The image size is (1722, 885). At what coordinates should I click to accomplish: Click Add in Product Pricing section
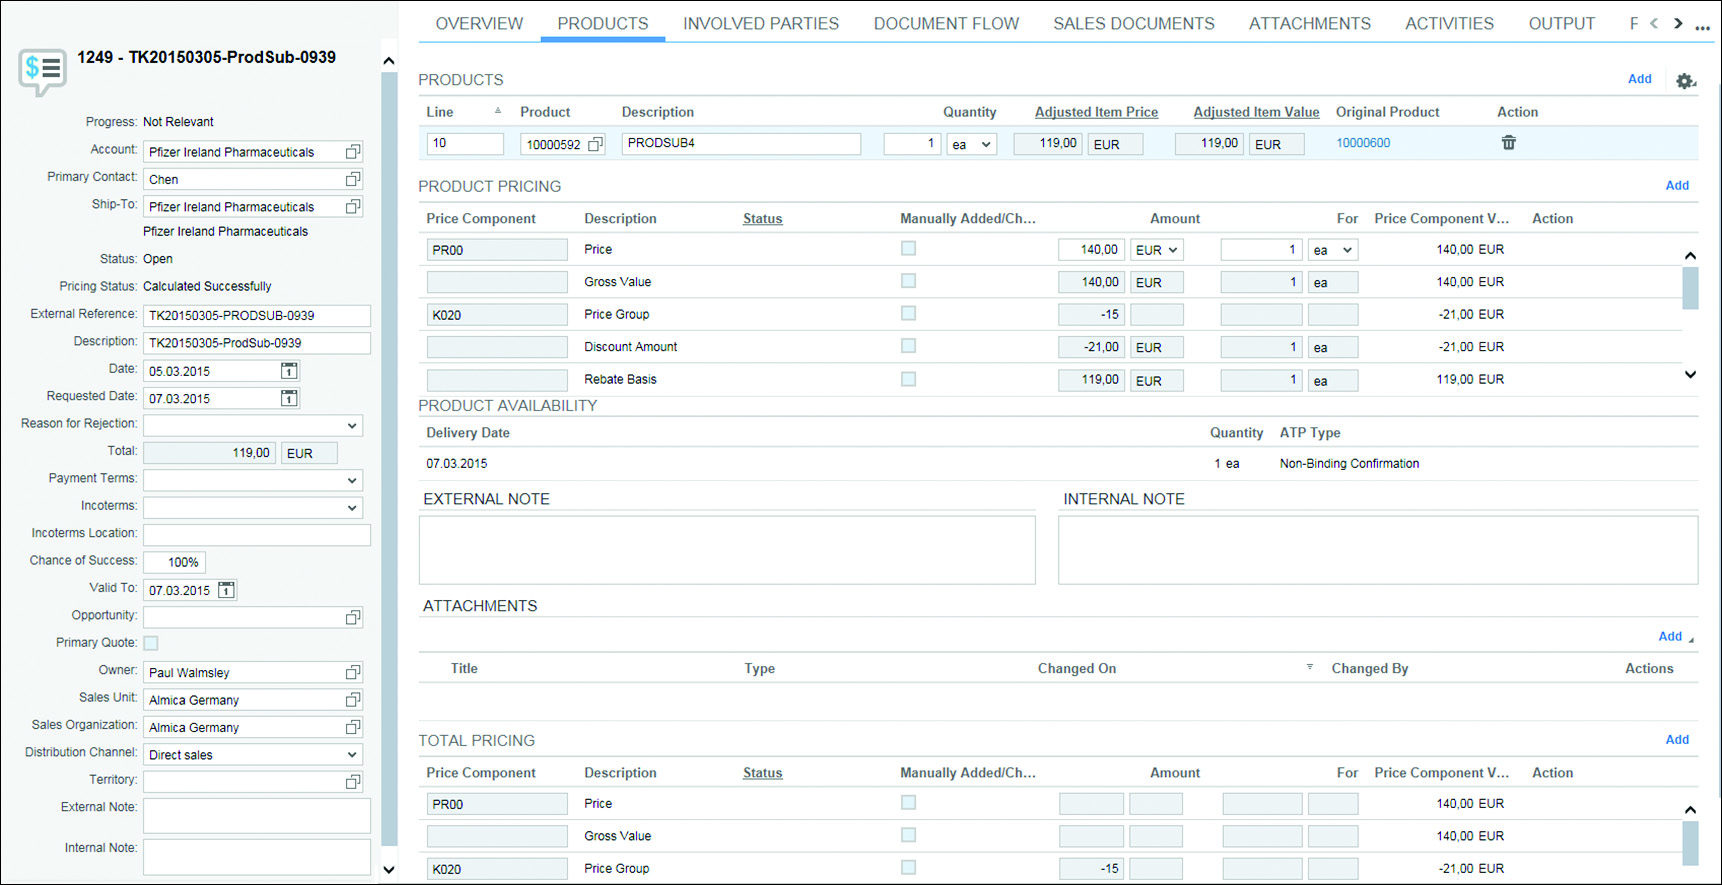click(1677, 186)
